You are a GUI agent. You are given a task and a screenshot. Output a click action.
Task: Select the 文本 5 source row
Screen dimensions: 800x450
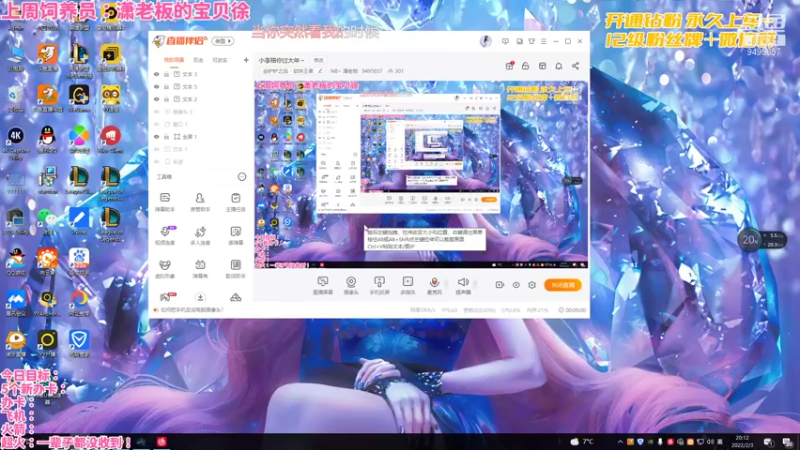pos(201,87)
